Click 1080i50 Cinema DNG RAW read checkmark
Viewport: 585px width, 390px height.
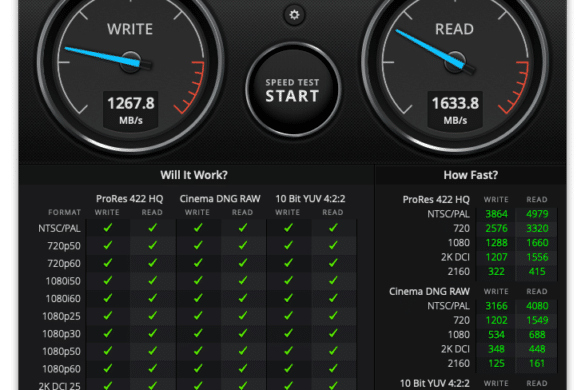[243, 280]
